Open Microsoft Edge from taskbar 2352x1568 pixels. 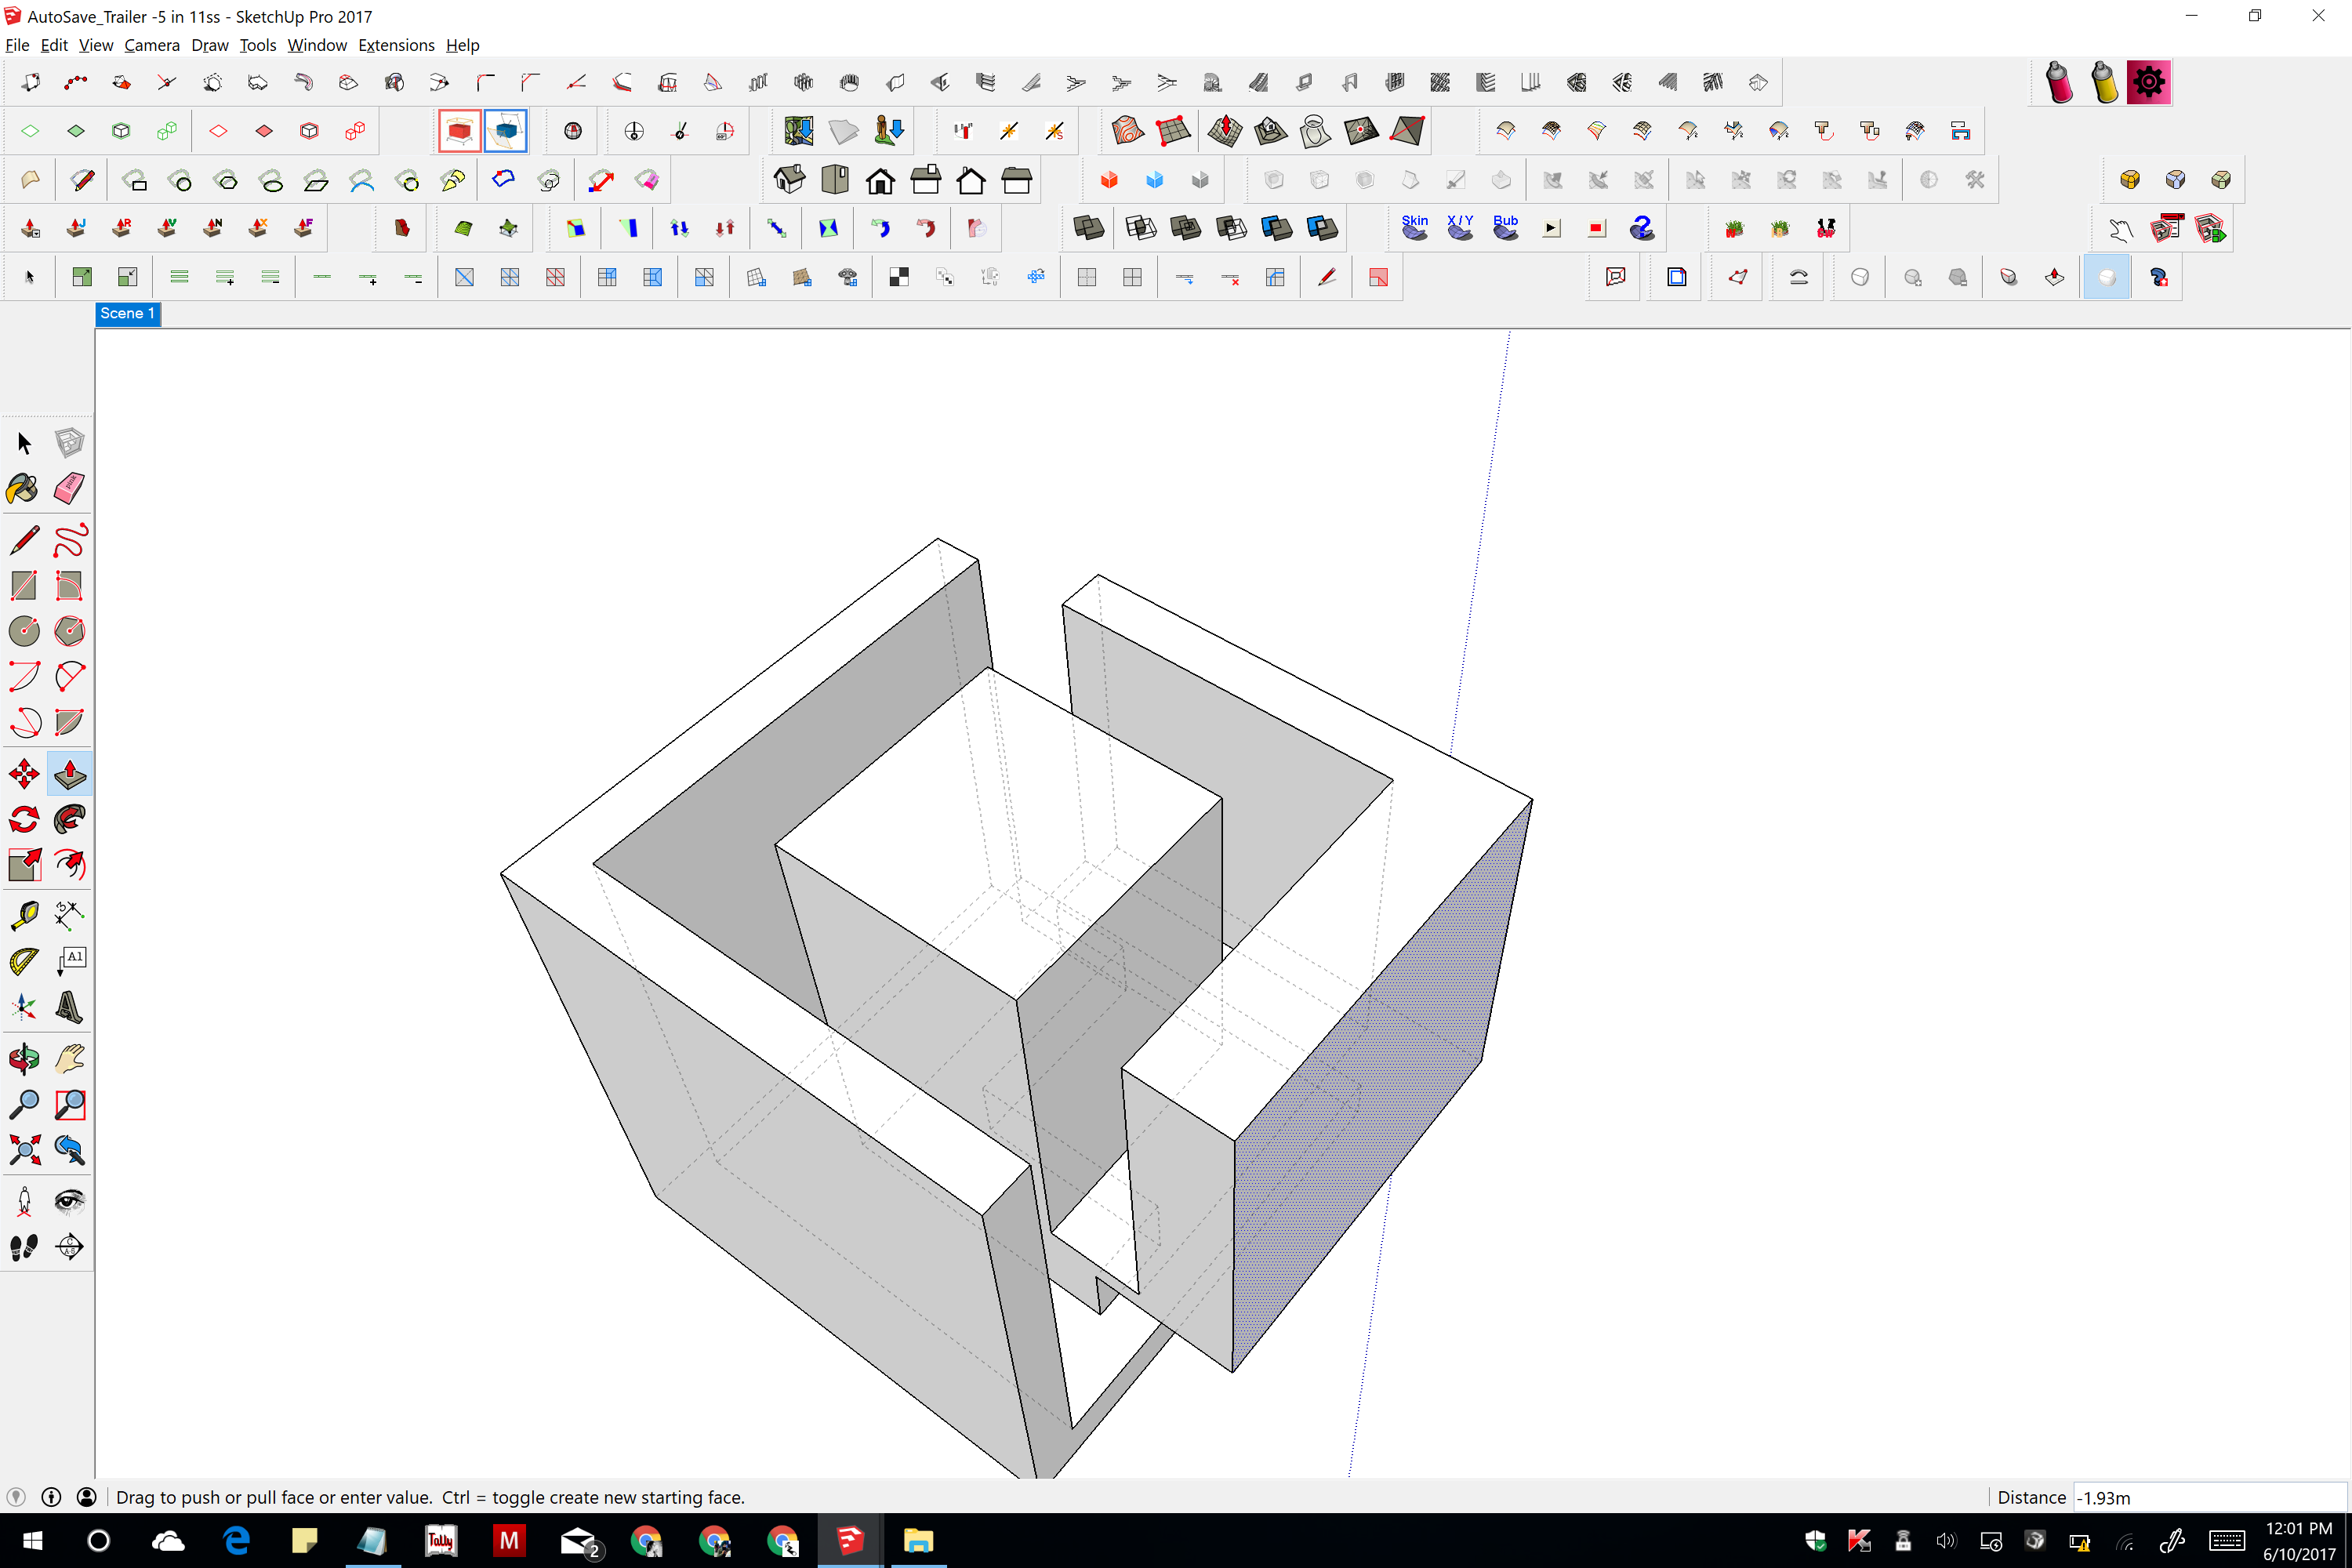tap(236, 1540)
